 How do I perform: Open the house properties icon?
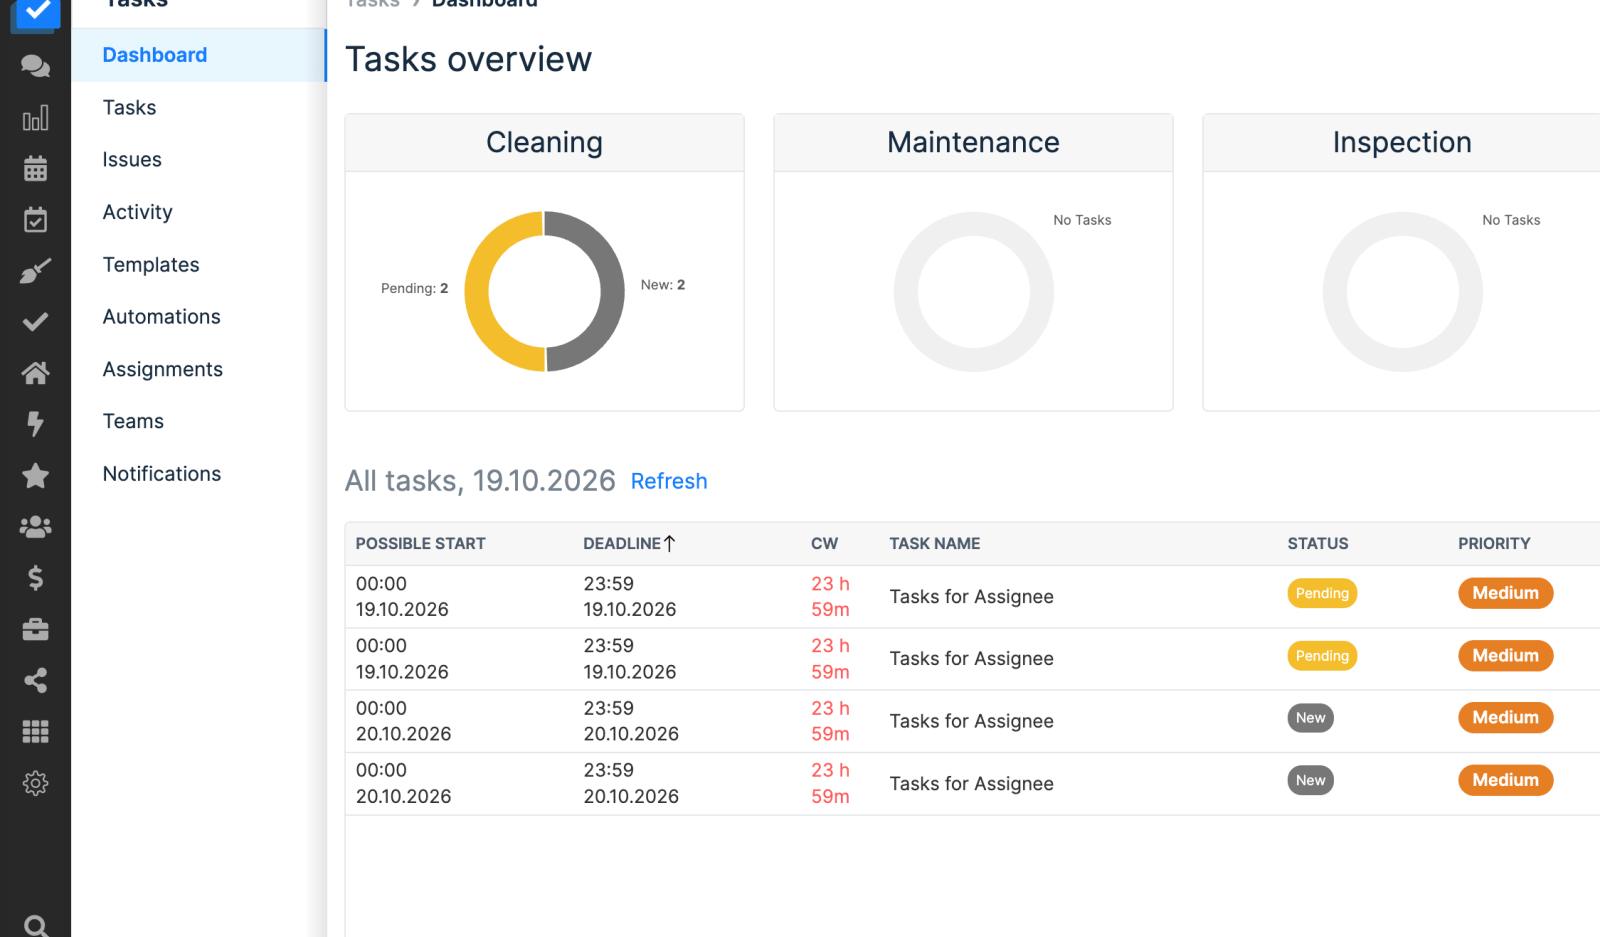(35, 373)
